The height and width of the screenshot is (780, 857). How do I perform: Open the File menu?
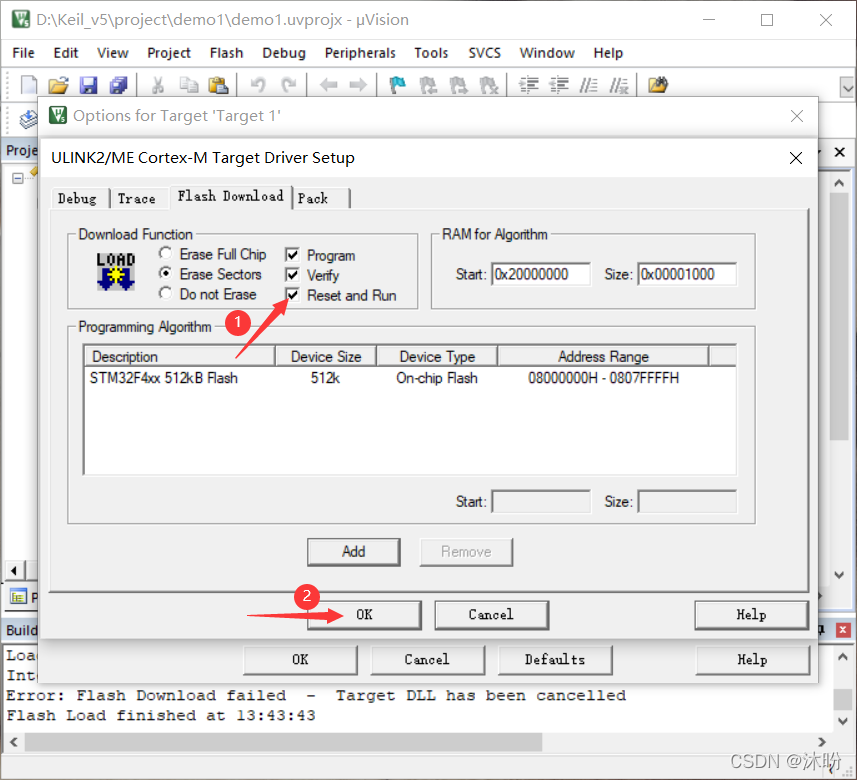click(23, 53)
